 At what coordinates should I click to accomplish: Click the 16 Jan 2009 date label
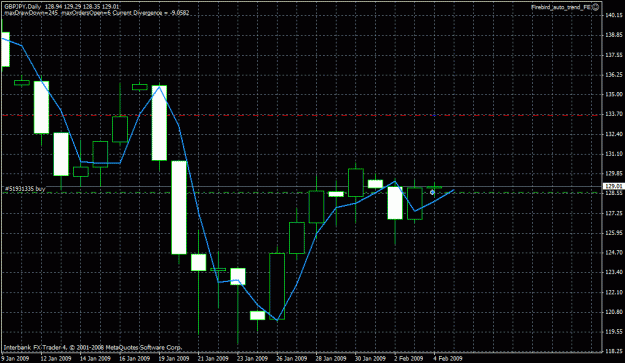click(x=135, y=358)
